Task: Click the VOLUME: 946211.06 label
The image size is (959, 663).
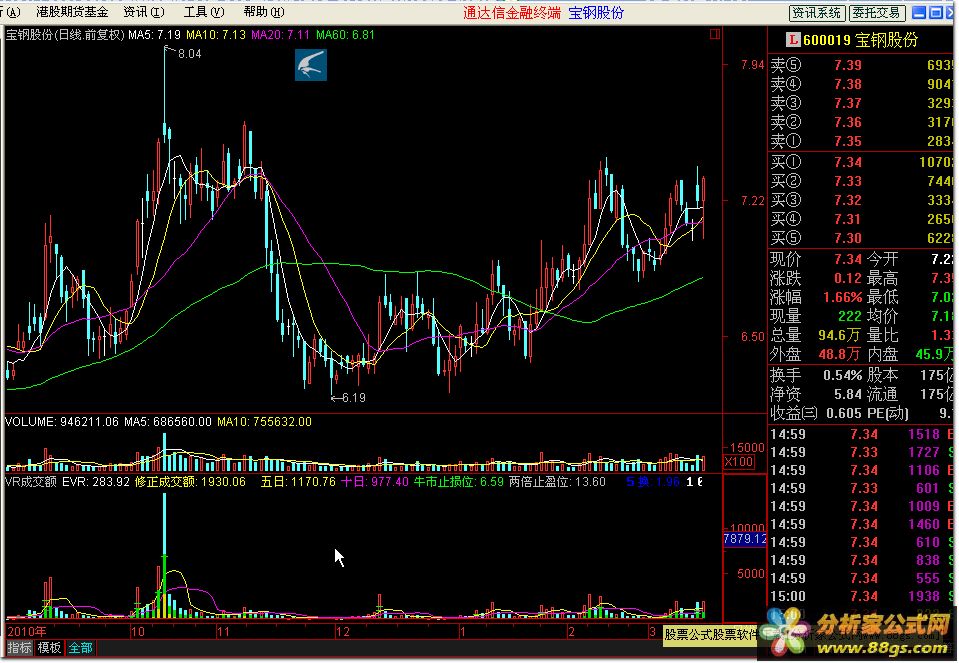Action: 62,422
